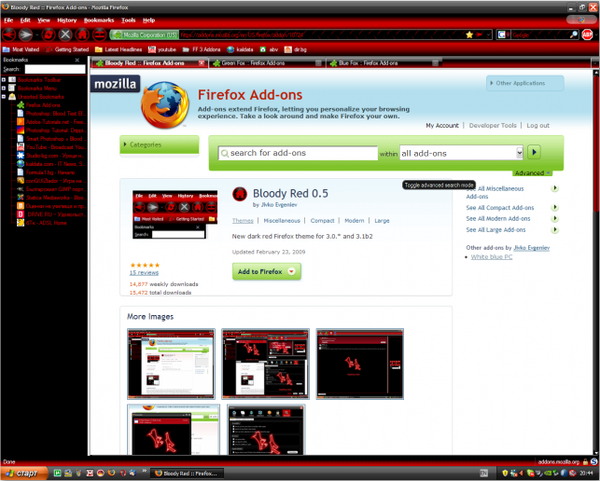Open the Tools menu
This screenshot has width=600, height=481.
click(129, 20)
